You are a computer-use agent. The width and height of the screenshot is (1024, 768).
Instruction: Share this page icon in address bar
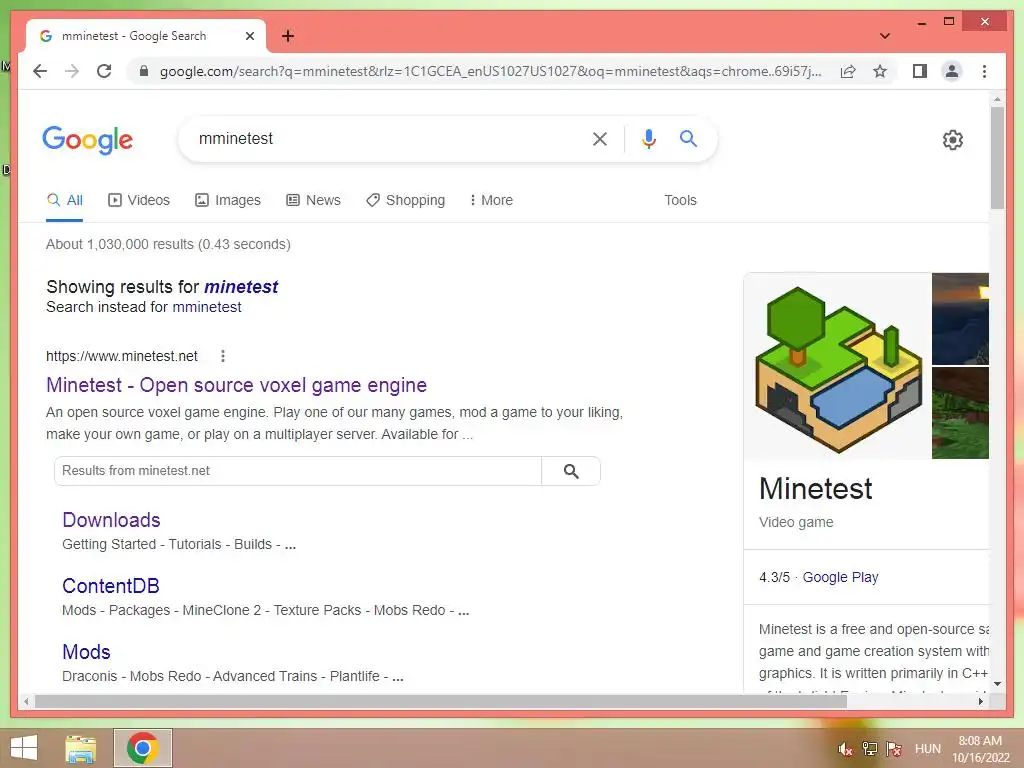[x=848, y=71]
